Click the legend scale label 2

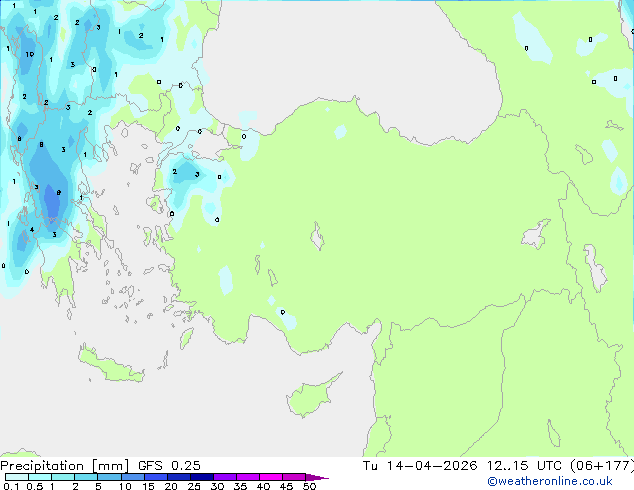click(x=75, y=486)
